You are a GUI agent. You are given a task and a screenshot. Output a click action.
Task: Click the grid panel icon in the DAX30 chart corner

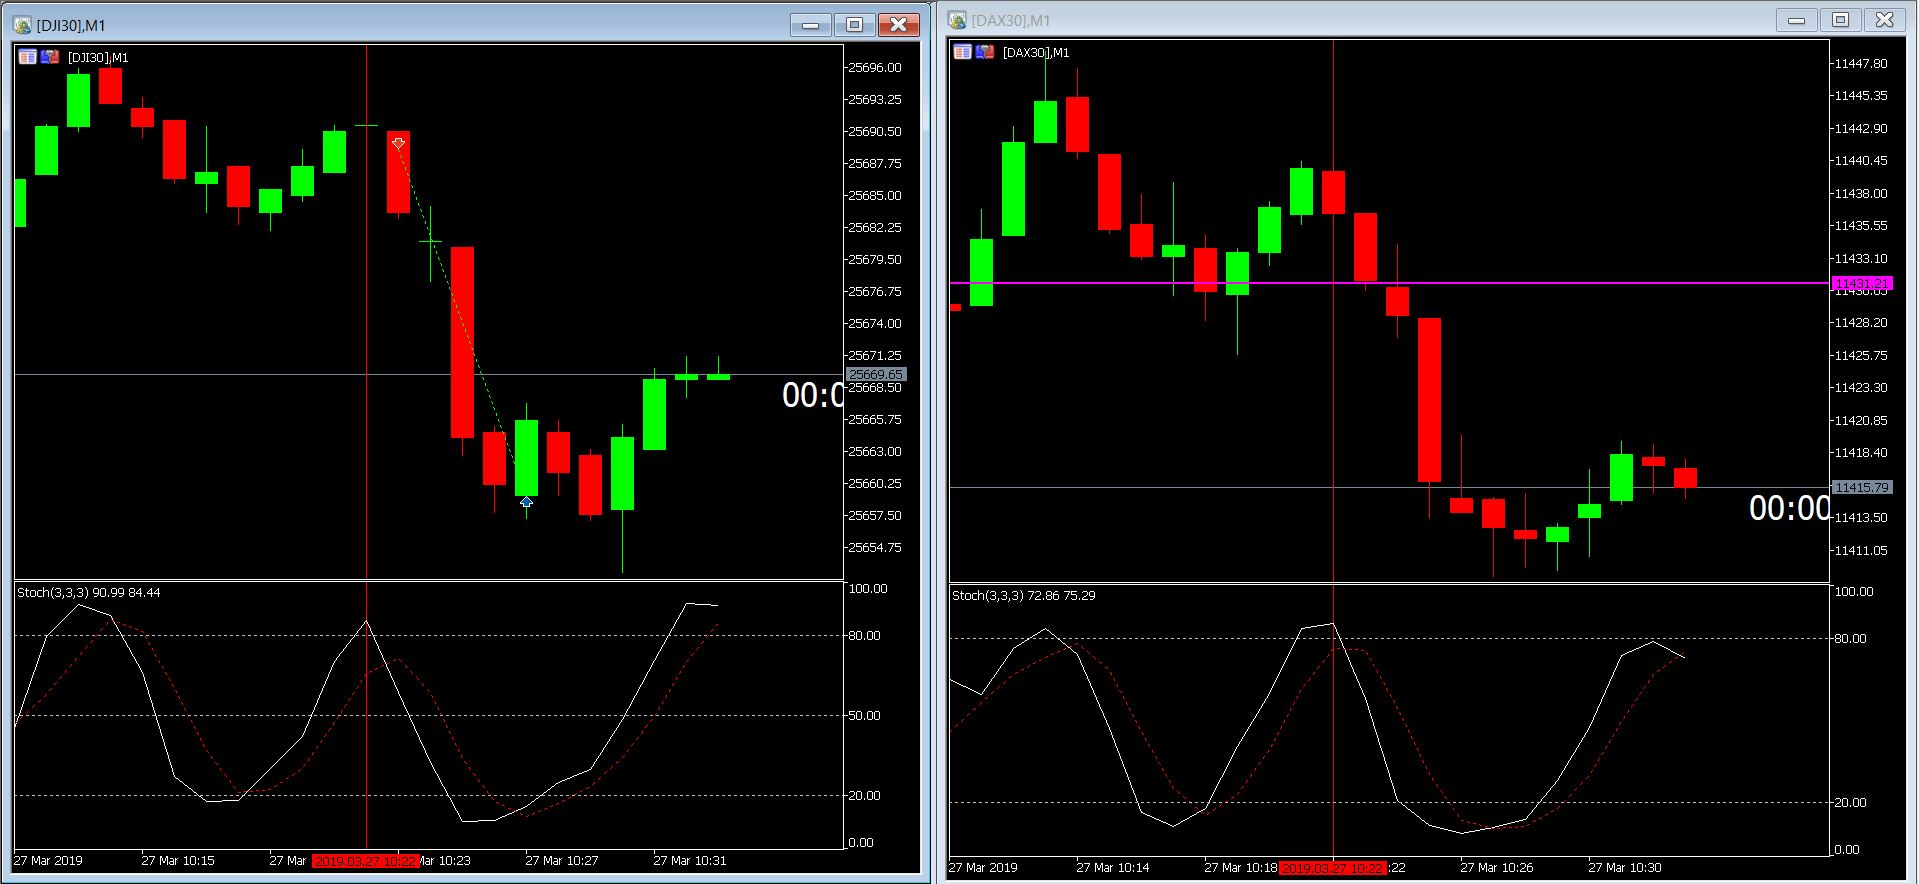click(962, 52)
